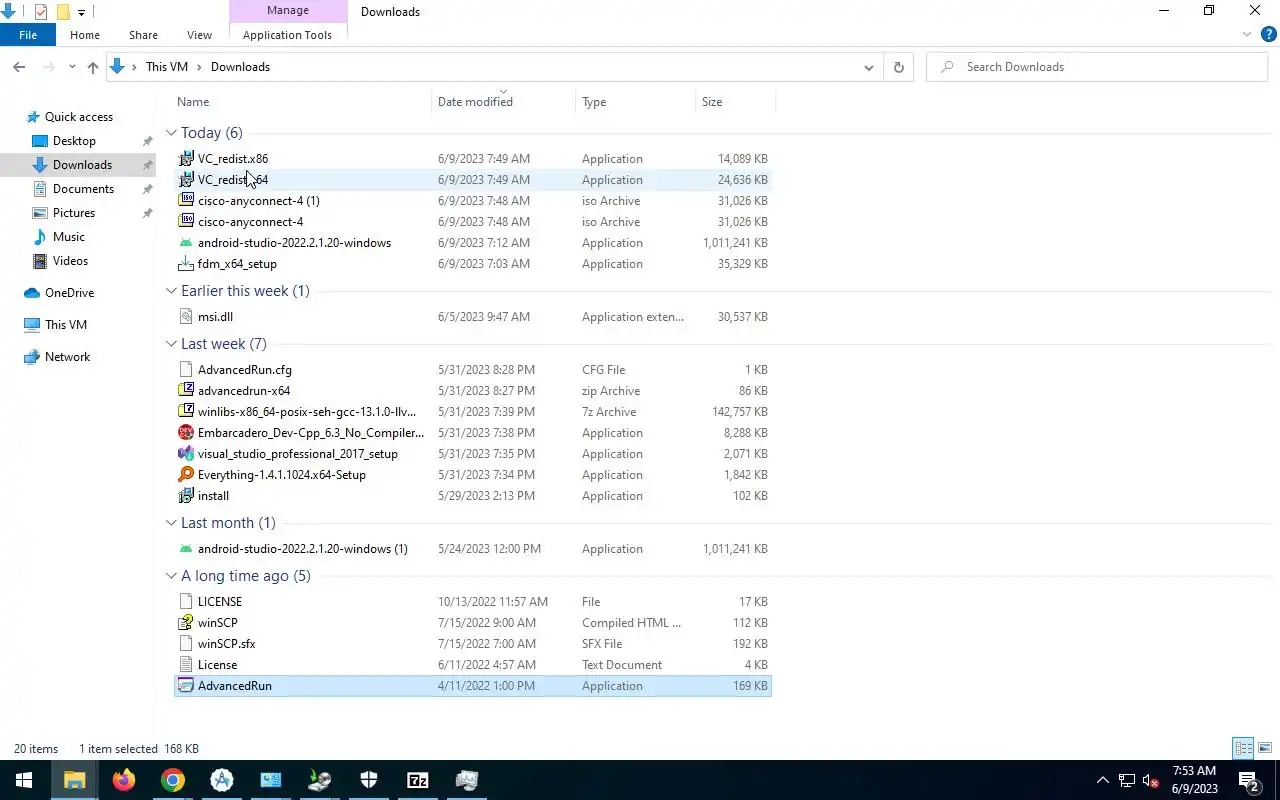Open Windows Security shield on taskbar
The image size is (1280, 800).
pos(369,780)
